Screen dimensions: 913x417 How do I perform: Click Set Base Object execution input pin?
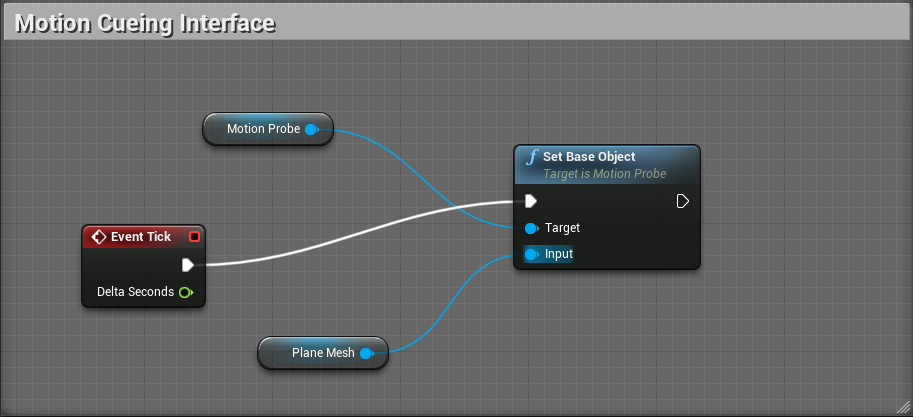(530, 202)
